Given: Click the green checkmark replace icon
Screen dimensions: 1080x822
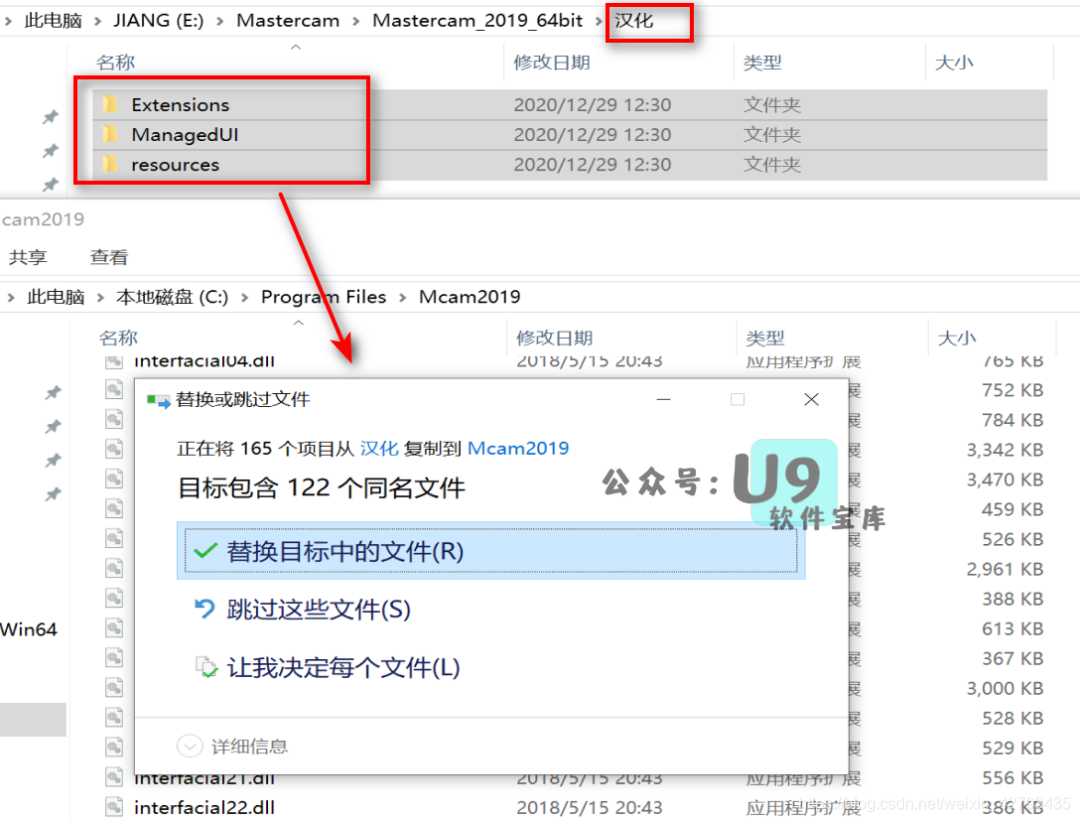Looking at the screenshot, I should (x=206, y=551).
